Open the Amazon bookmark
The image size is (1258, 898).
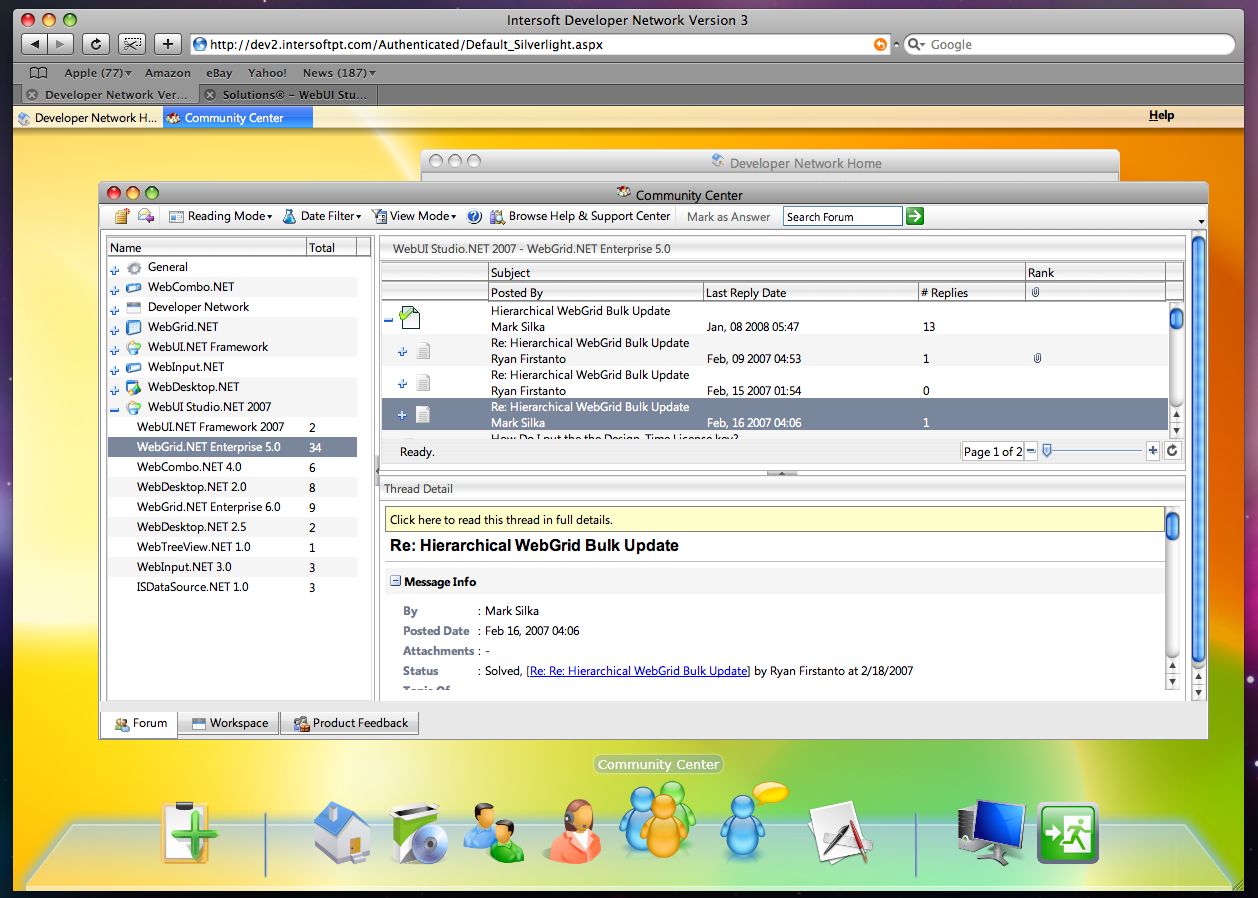click(168, 73)
